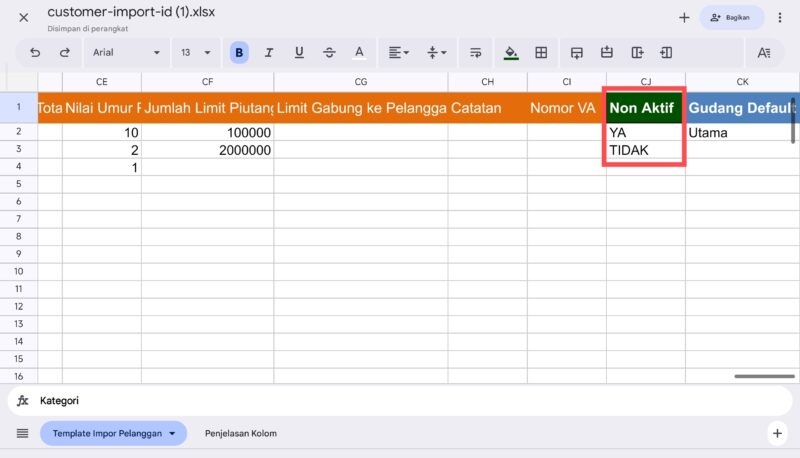Click the redo arrow icon
Screen dimensions: 800x458
click(65, 53)
